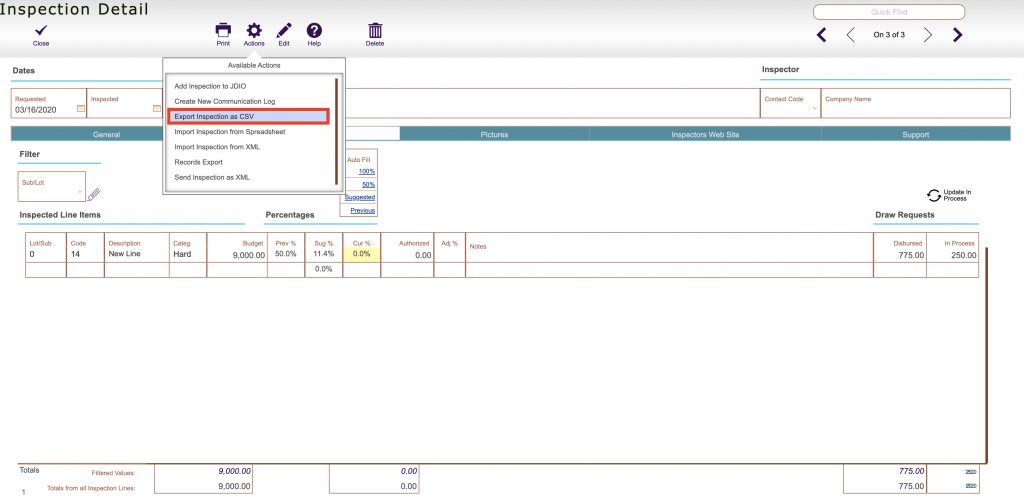Click Totals from all Inspection Lines label
This screenshot has height=503, width=1024.
coord(91,488)
